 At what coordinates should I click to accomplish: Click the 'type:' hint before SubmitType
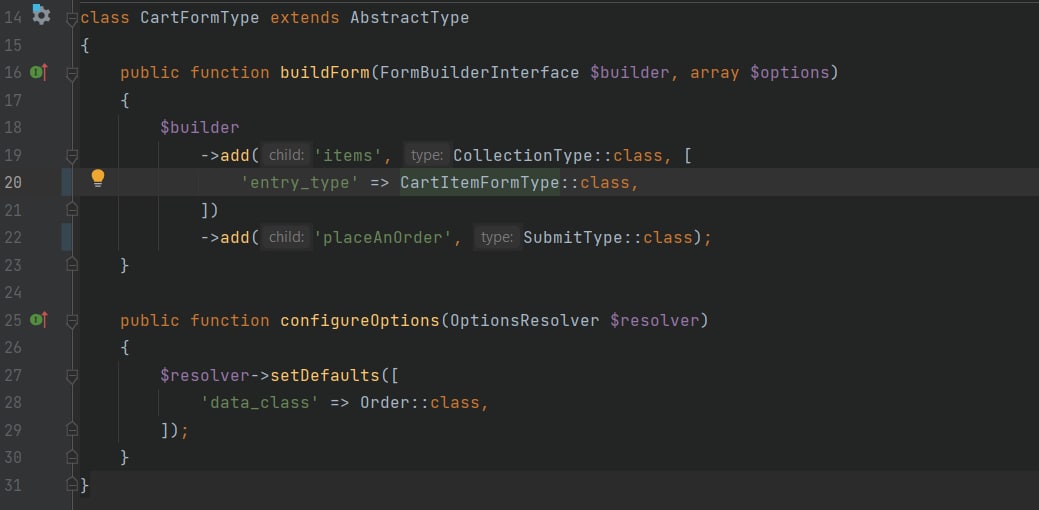point(497,237)
